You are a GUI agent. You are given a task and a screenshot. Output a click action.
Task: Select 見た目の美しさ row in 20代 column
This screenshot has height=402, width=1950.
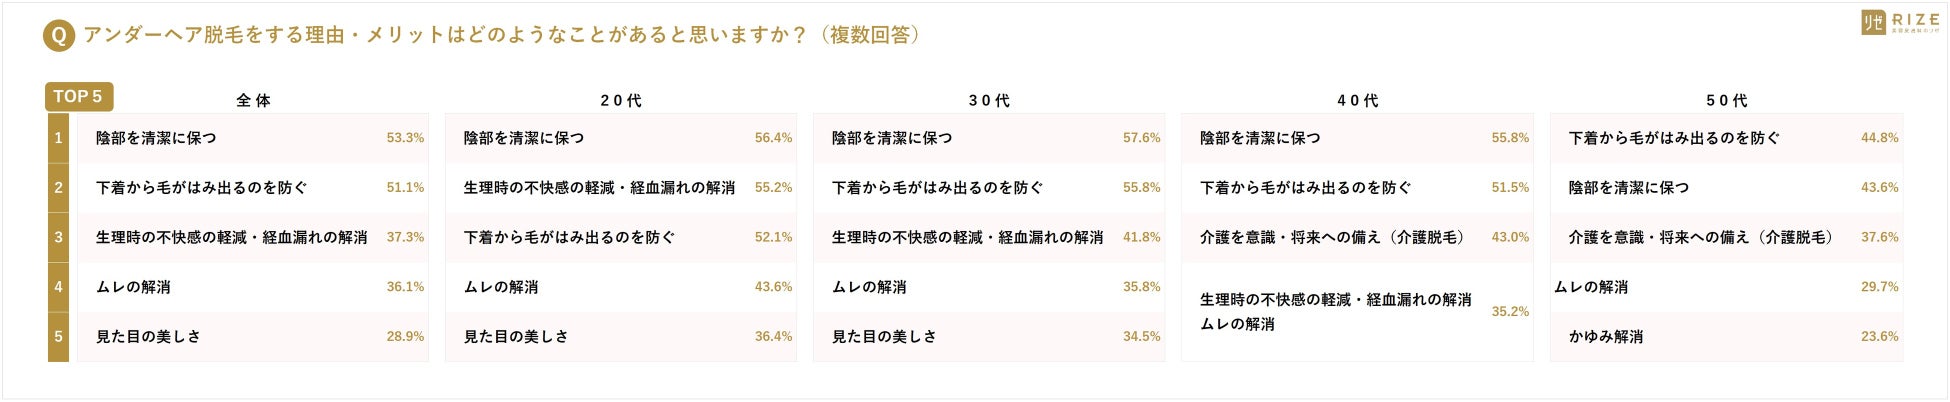[516, 337]
